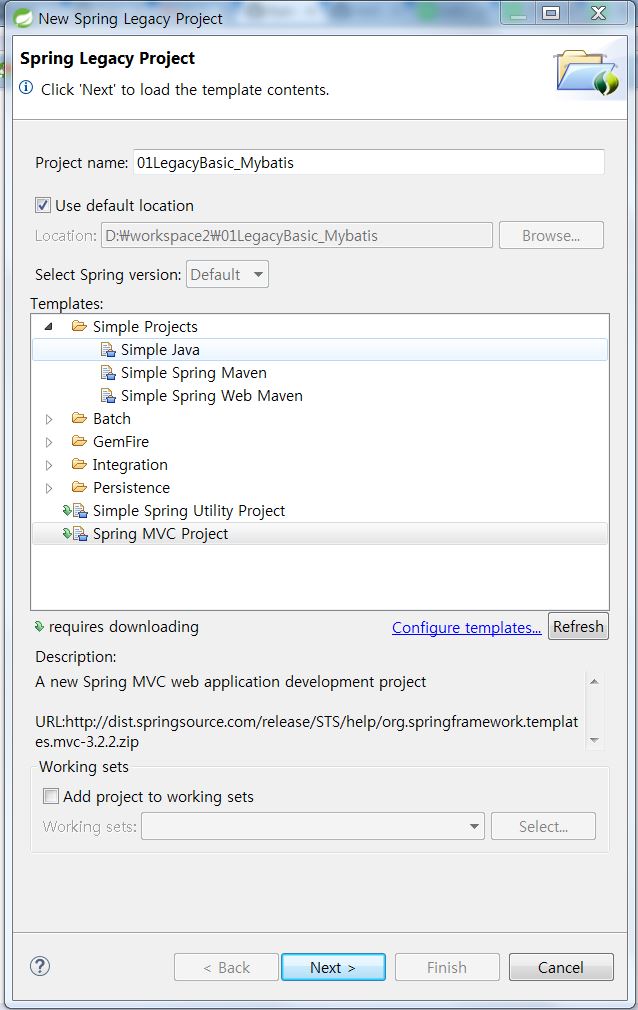Enable Add project to working sets
638x1010 pixels.
[50, 796]
